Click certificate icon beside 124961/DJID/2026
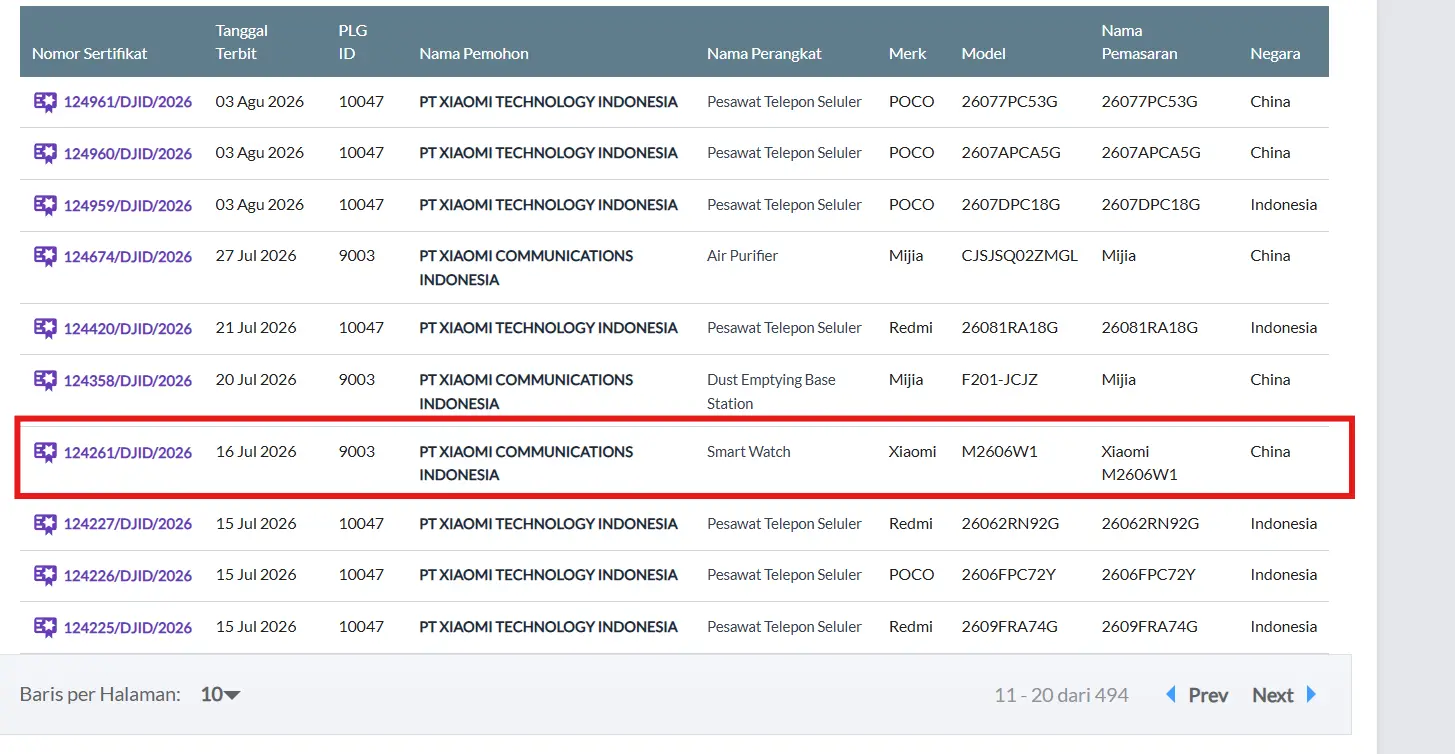The width and height of the screenshot is (1455, 754). tap(45, 102)
